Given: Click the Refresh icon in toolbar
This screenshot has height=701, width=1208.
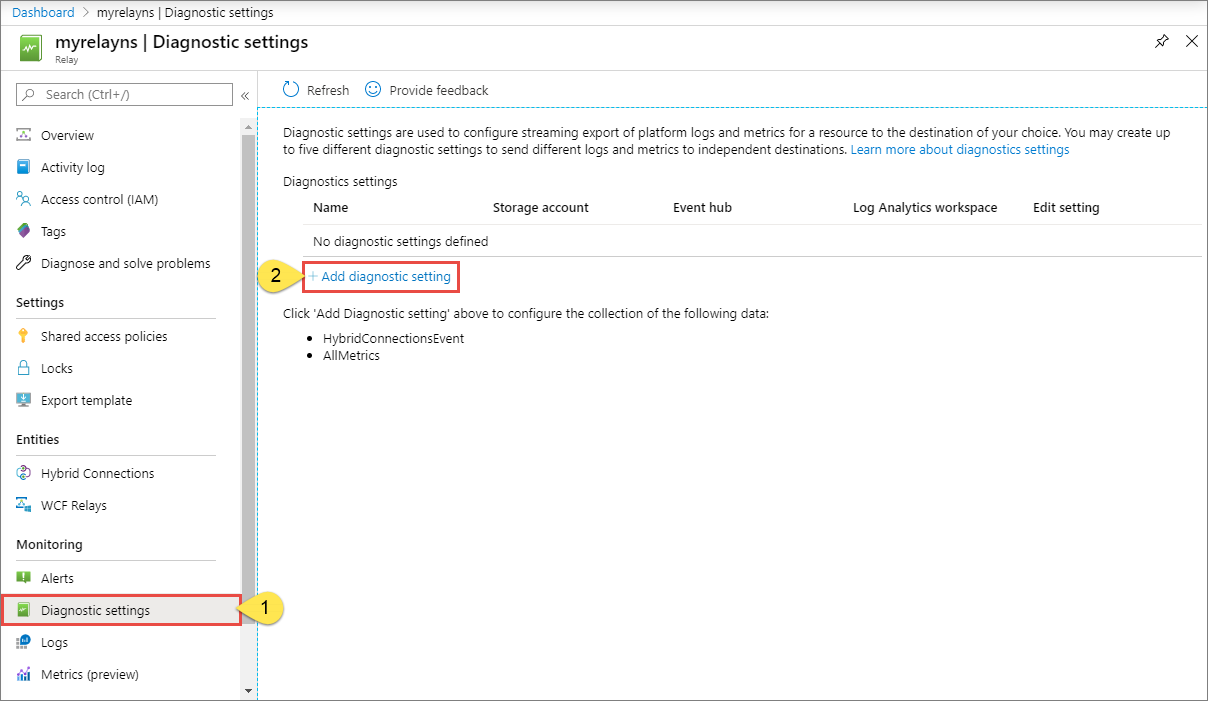Looking at the screenshot, I should pos(291,90).
